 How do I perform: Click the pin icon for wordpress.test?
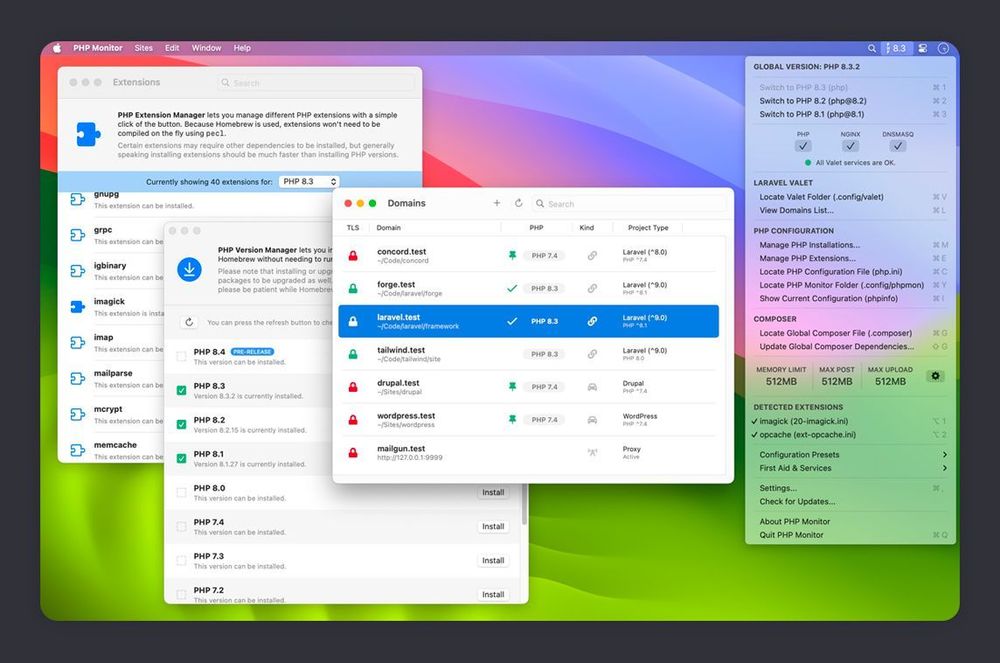512,419
